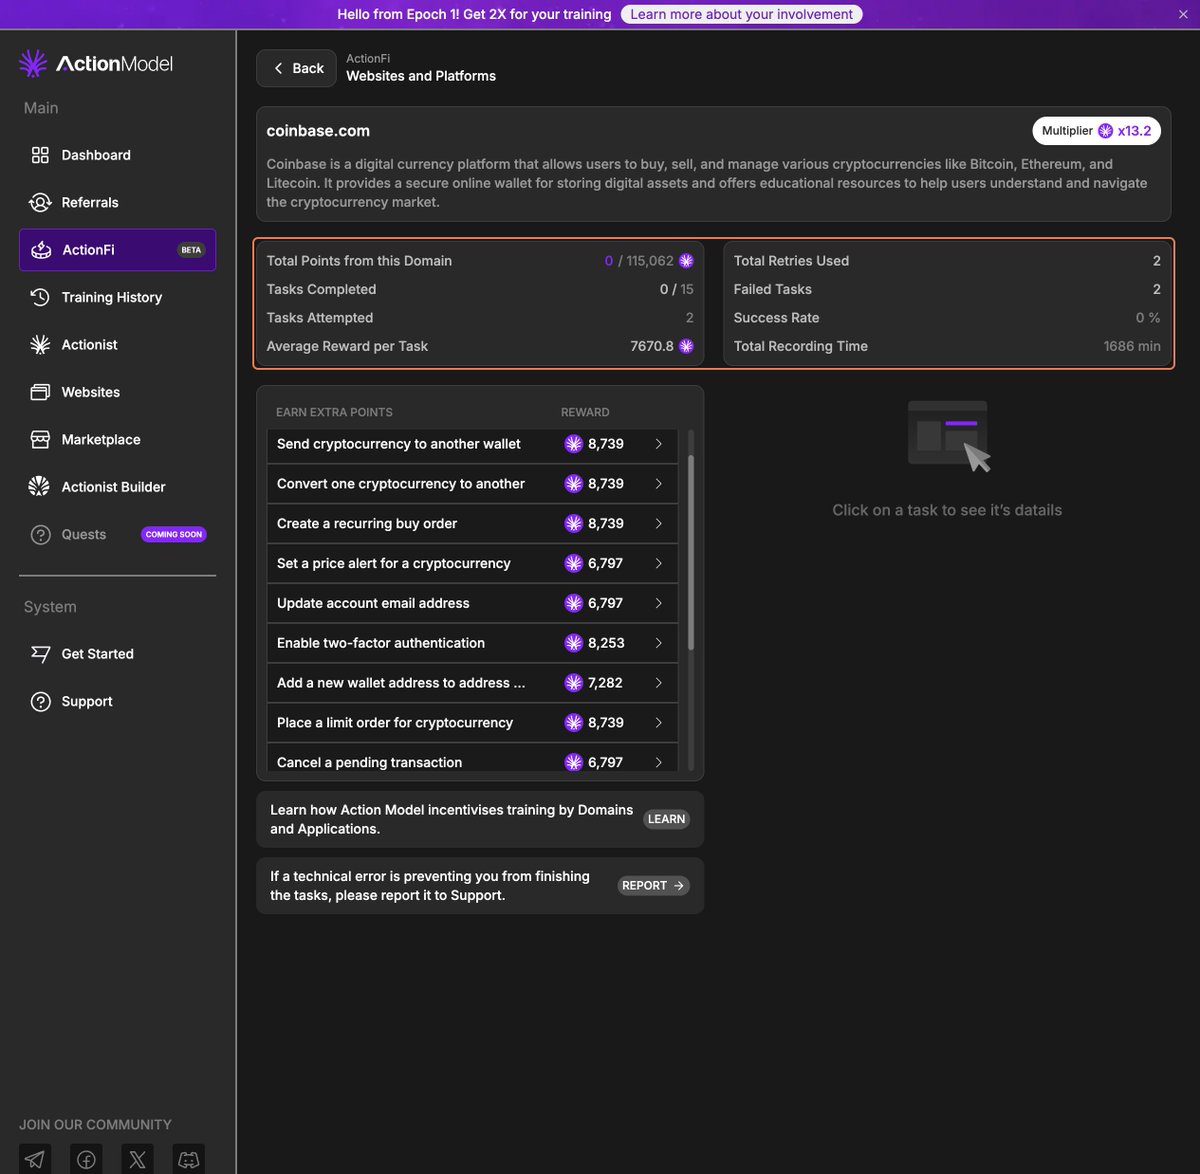The height and width of the screenshot is (1174, 1200).
Task: Expand Cancel a pending transaction chevron
Action: click(x=658, y=762)
